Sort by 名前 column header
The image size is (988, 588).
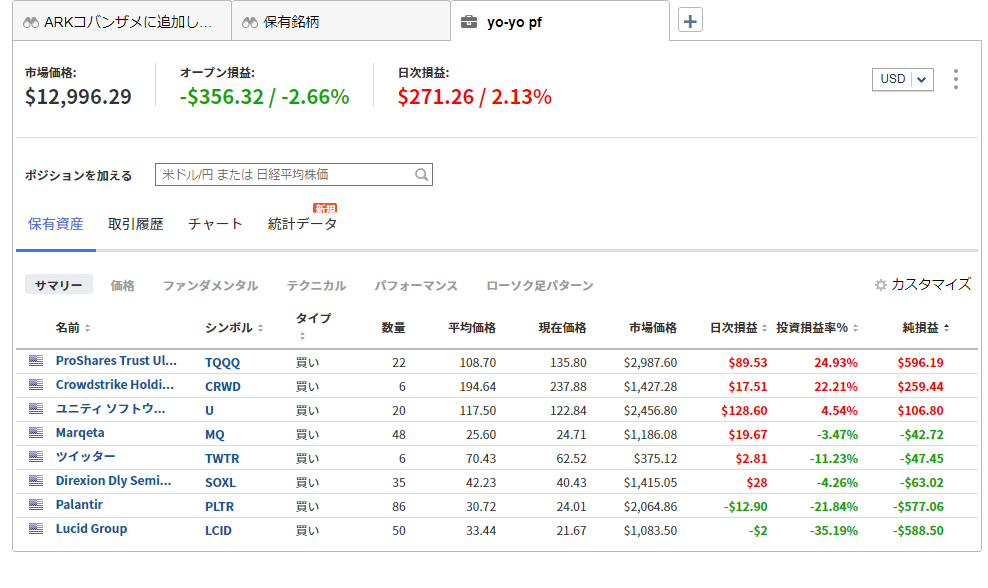click(x=72, y=328)
